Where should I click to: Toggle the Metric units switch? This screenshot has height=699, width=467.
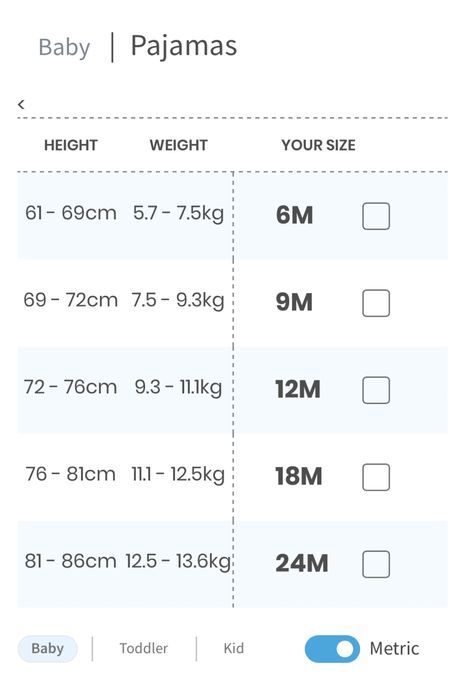click(x=332, y=649)
